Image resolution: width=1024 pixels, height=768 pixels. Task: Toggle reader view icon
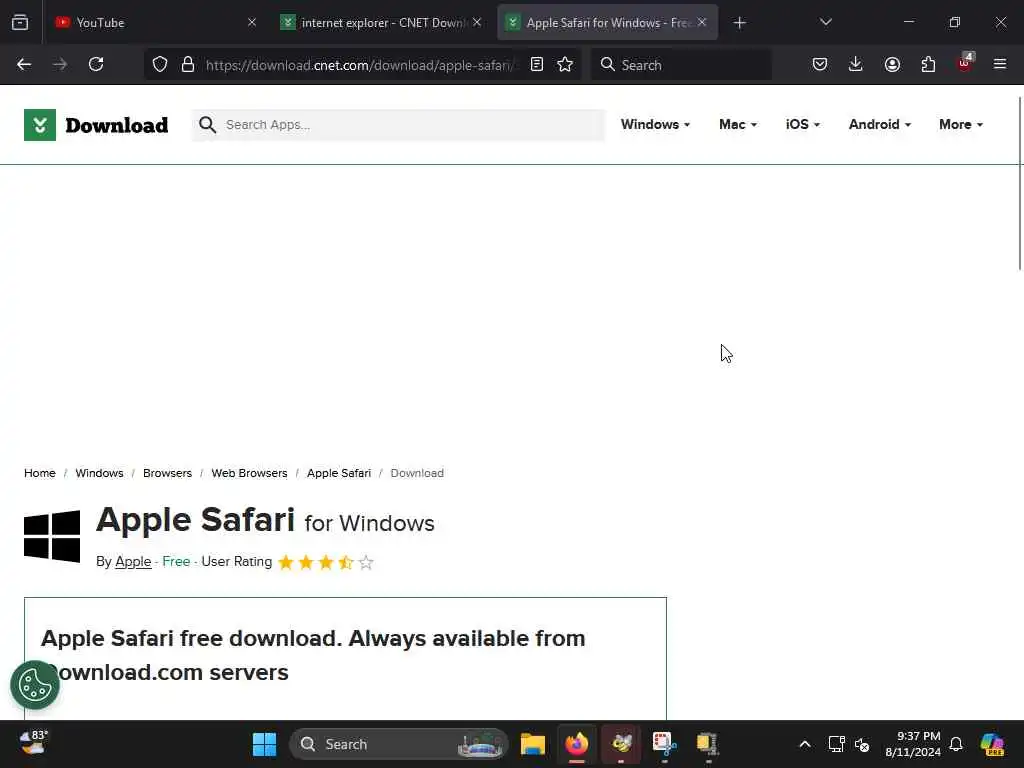coord(537,65)
